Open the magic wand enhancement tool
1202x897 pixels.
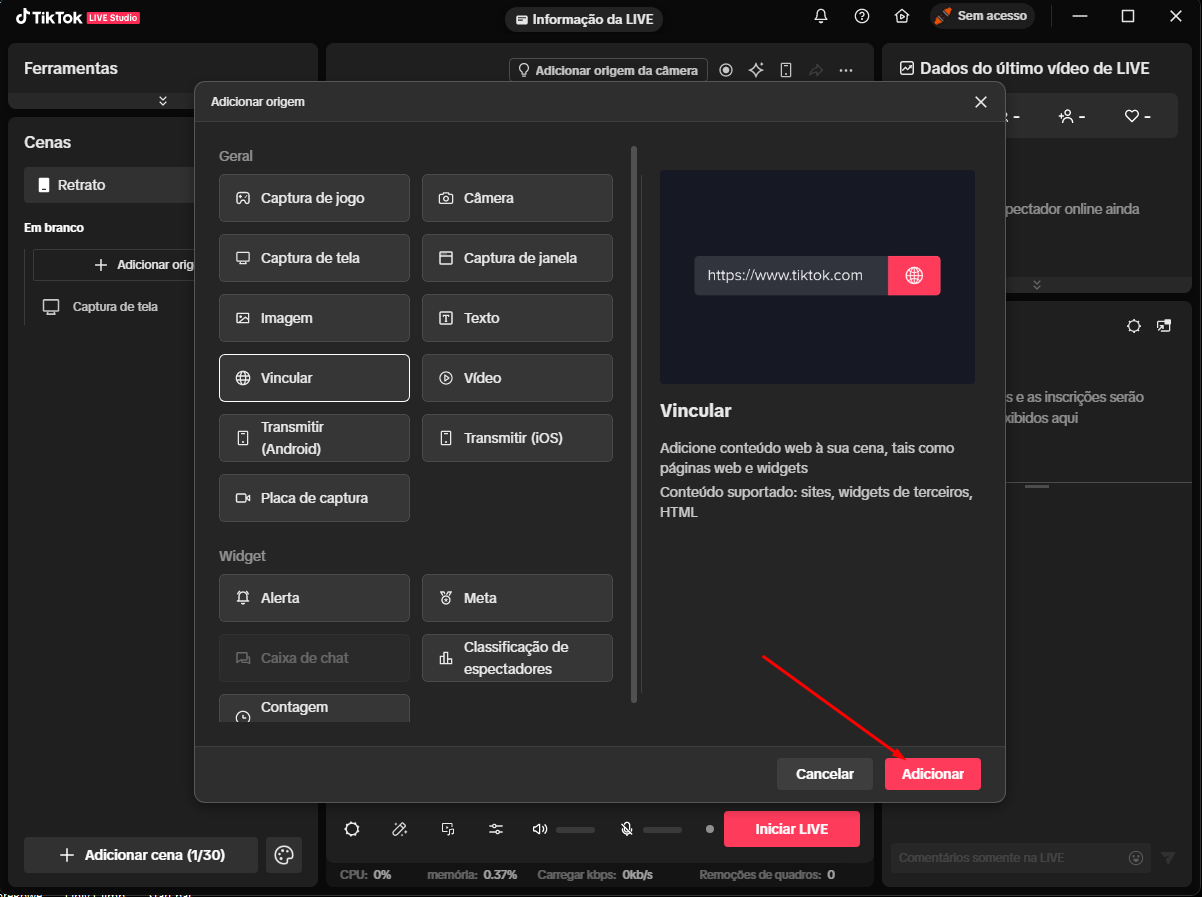(400, 829)
